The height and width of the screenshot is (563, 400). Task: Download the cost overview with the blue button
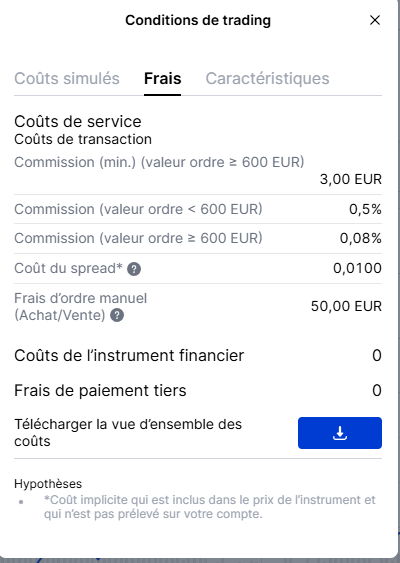pyautogui.click(x=340, y=433)
